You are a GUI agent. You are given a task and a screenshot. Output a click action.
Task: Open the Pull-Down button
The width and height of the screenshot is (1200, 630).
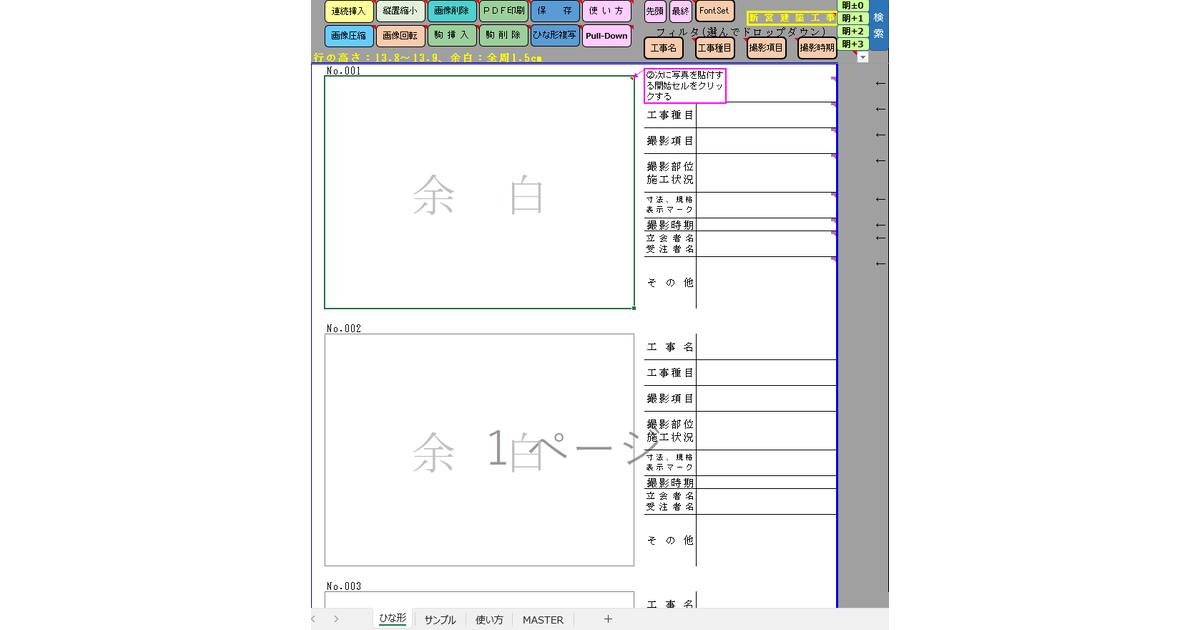pyautogui.click(x=606, y=36)
